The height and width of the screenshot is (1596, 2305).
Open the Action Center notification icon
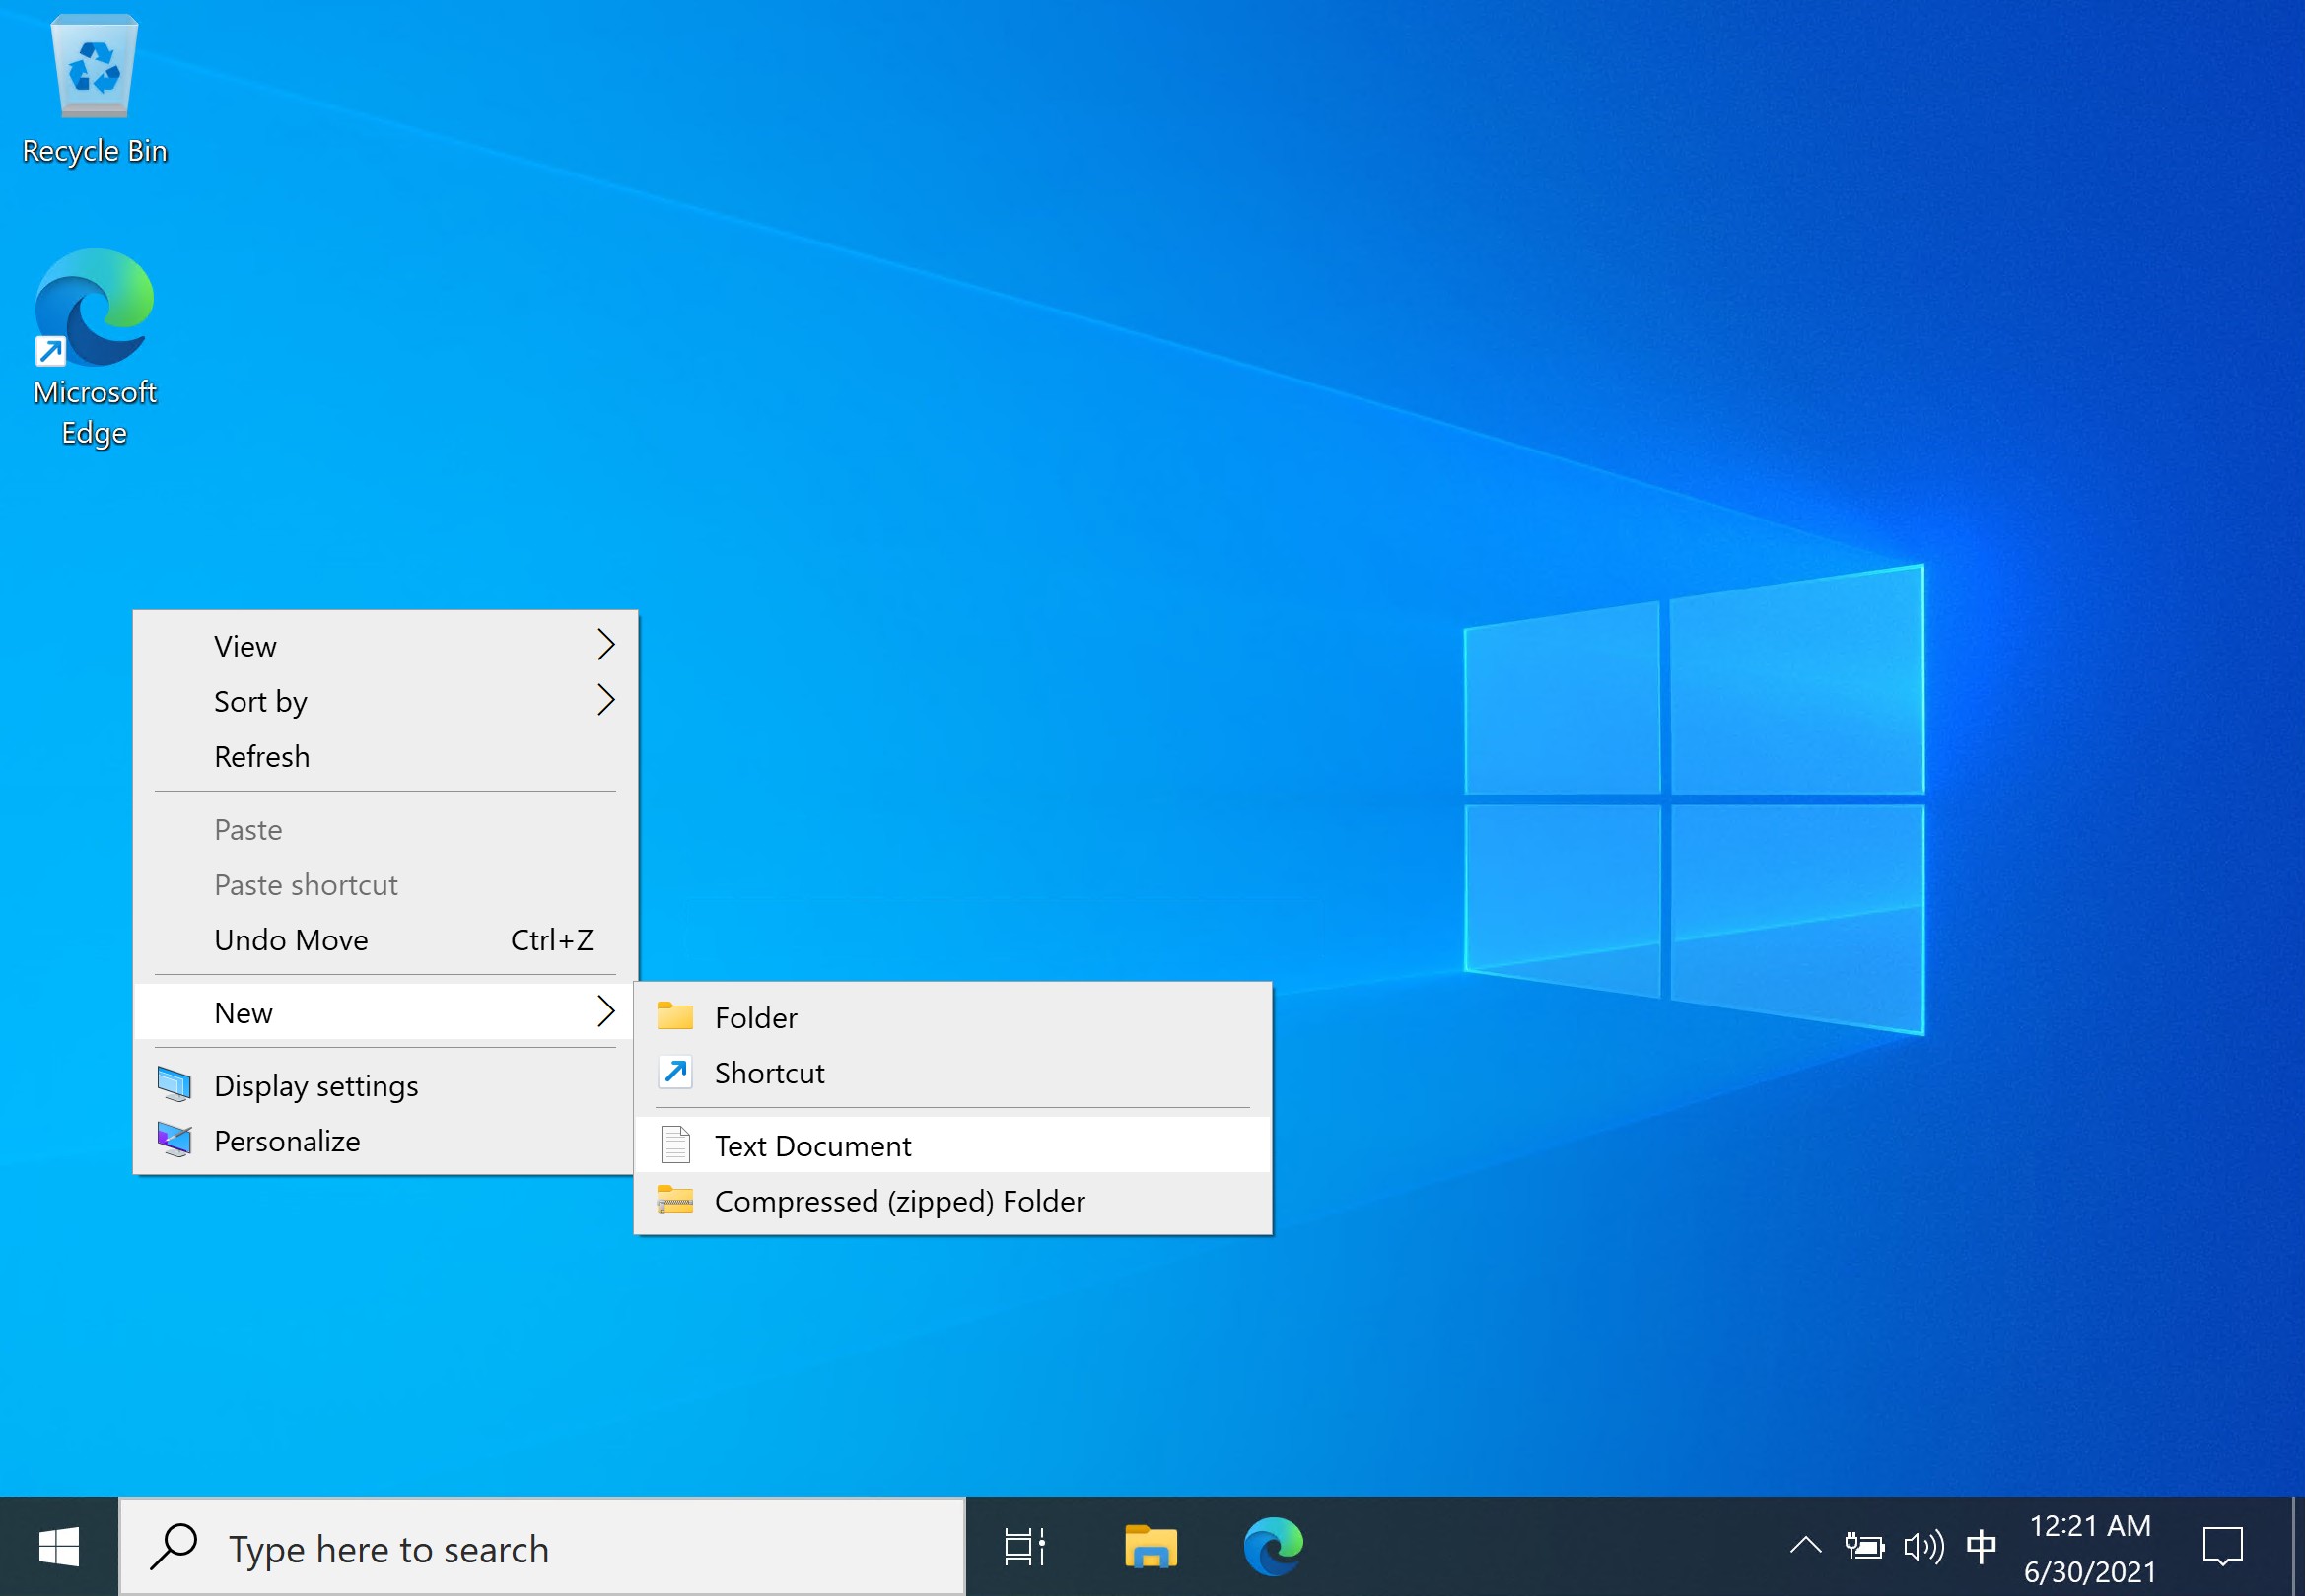[x=2222, y=1547]
